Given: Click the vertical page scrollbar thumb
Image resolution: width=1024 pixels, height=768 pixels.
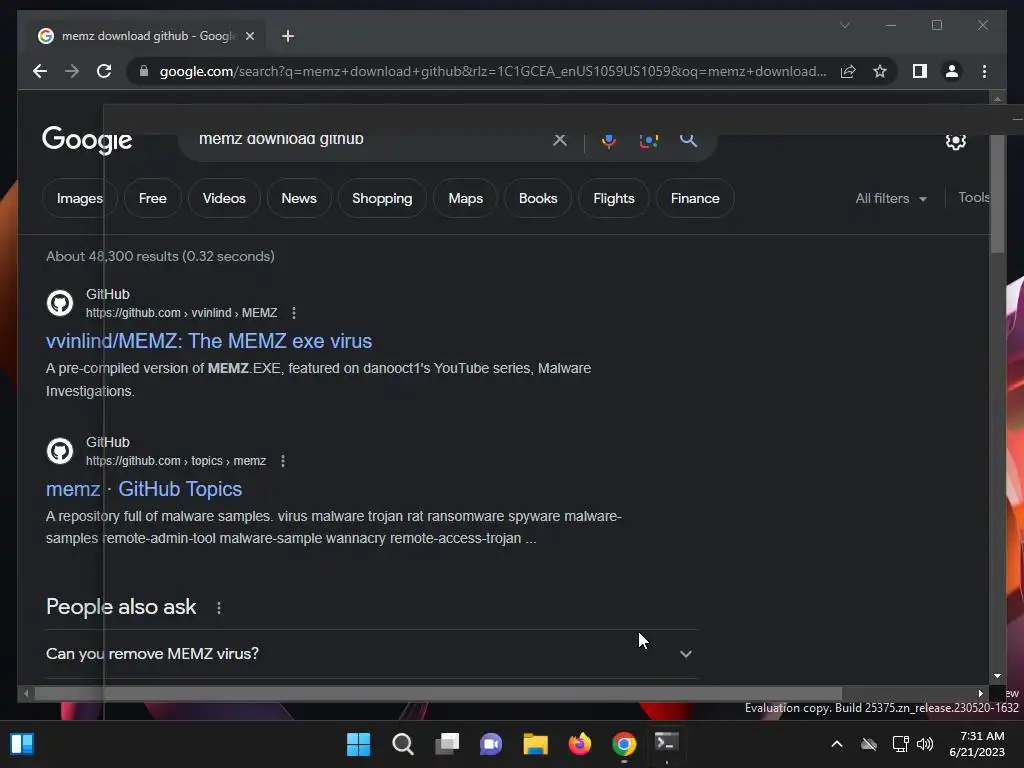Looking at the screenshot, I should [x=997, y=193].
